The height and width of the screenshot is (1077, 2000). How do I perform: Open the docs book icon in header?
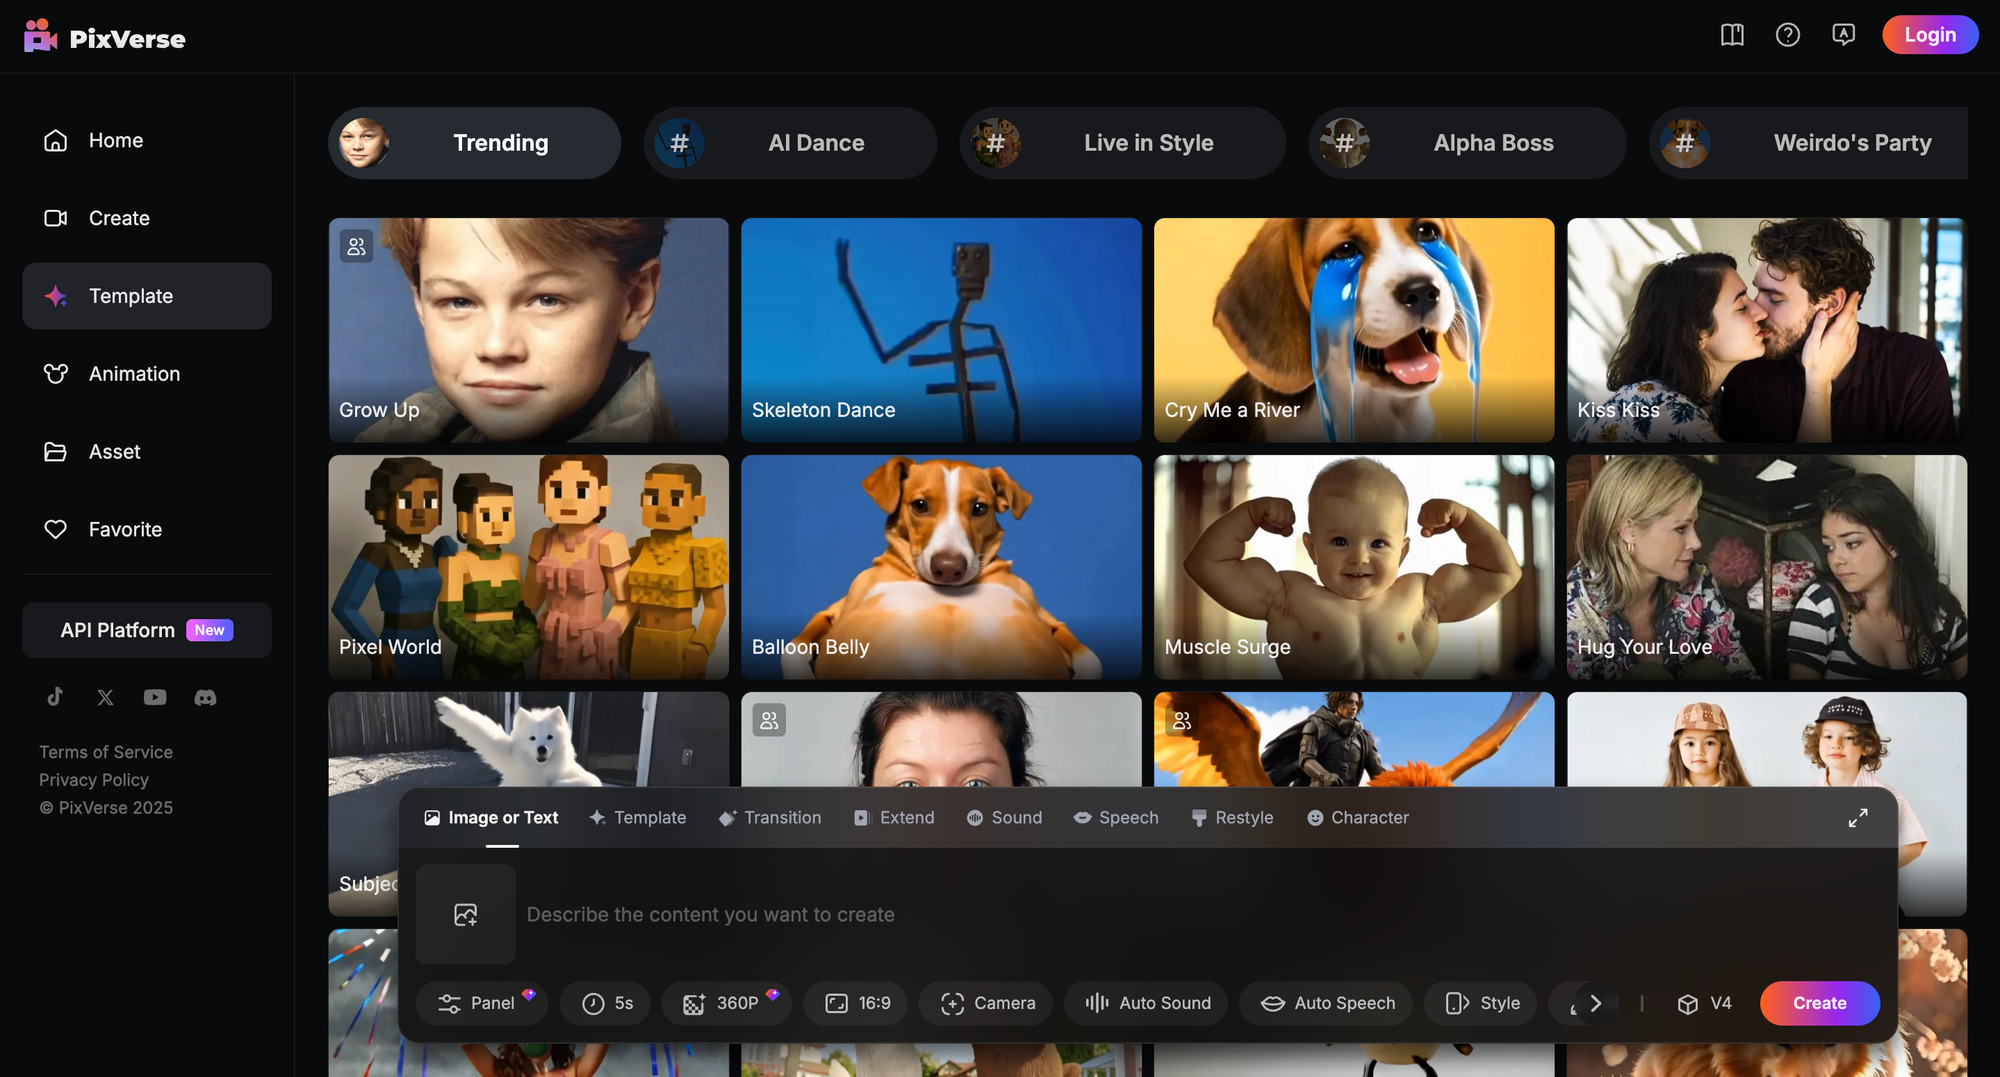coord(1732,35)
